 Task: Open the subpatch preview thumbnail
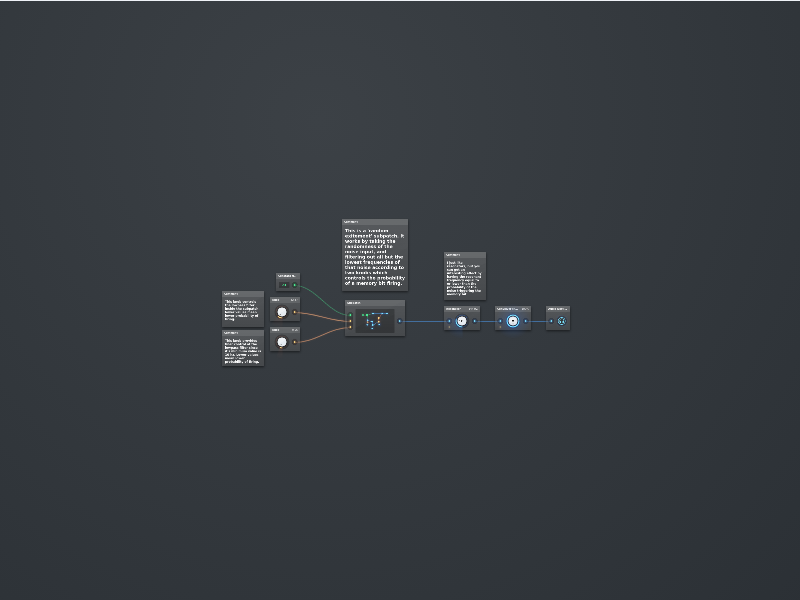374,321
